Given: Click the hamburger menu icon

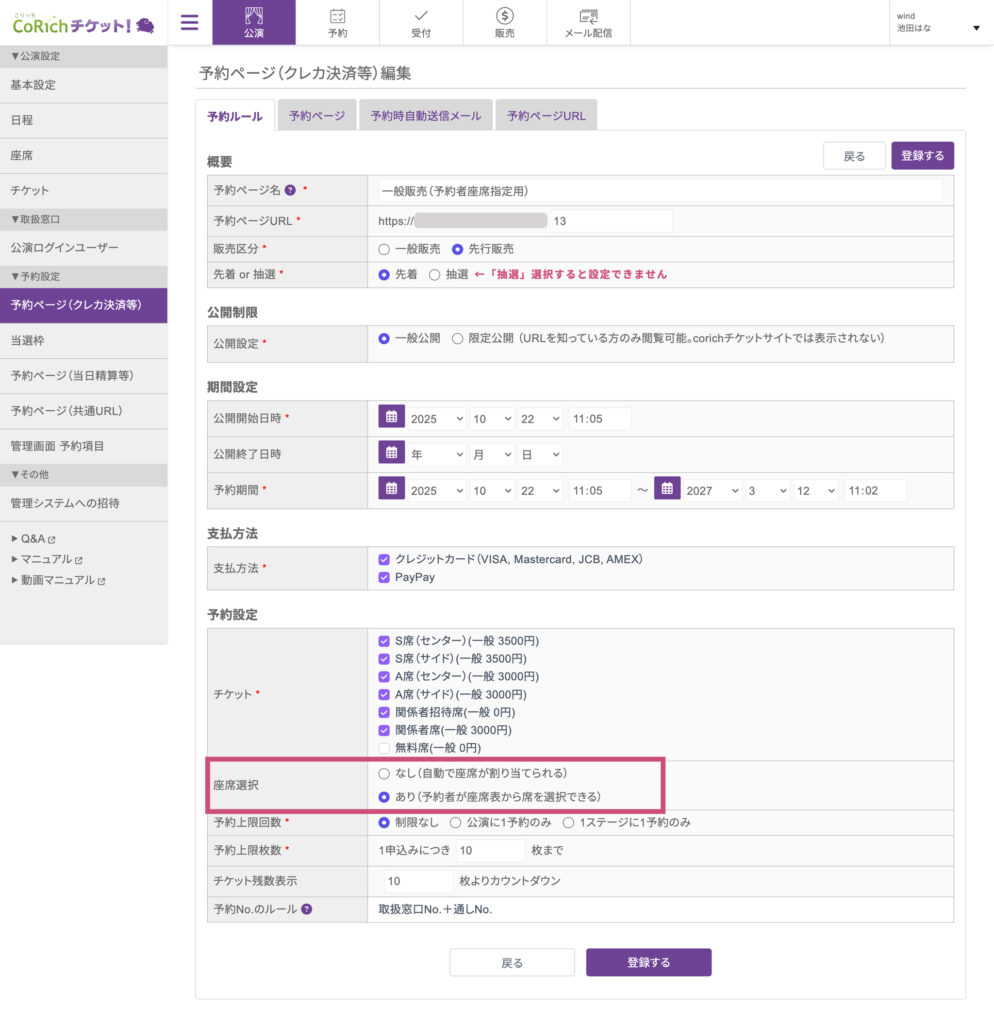Looking at the screenshot, I should click(x=189, y=22).
